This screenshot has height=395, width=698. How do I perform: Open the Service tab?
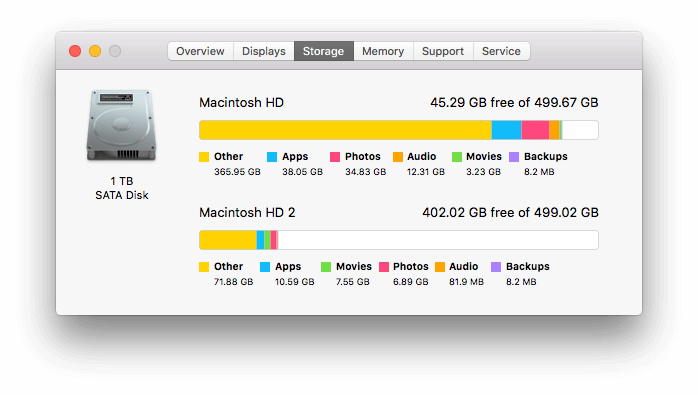501,51
